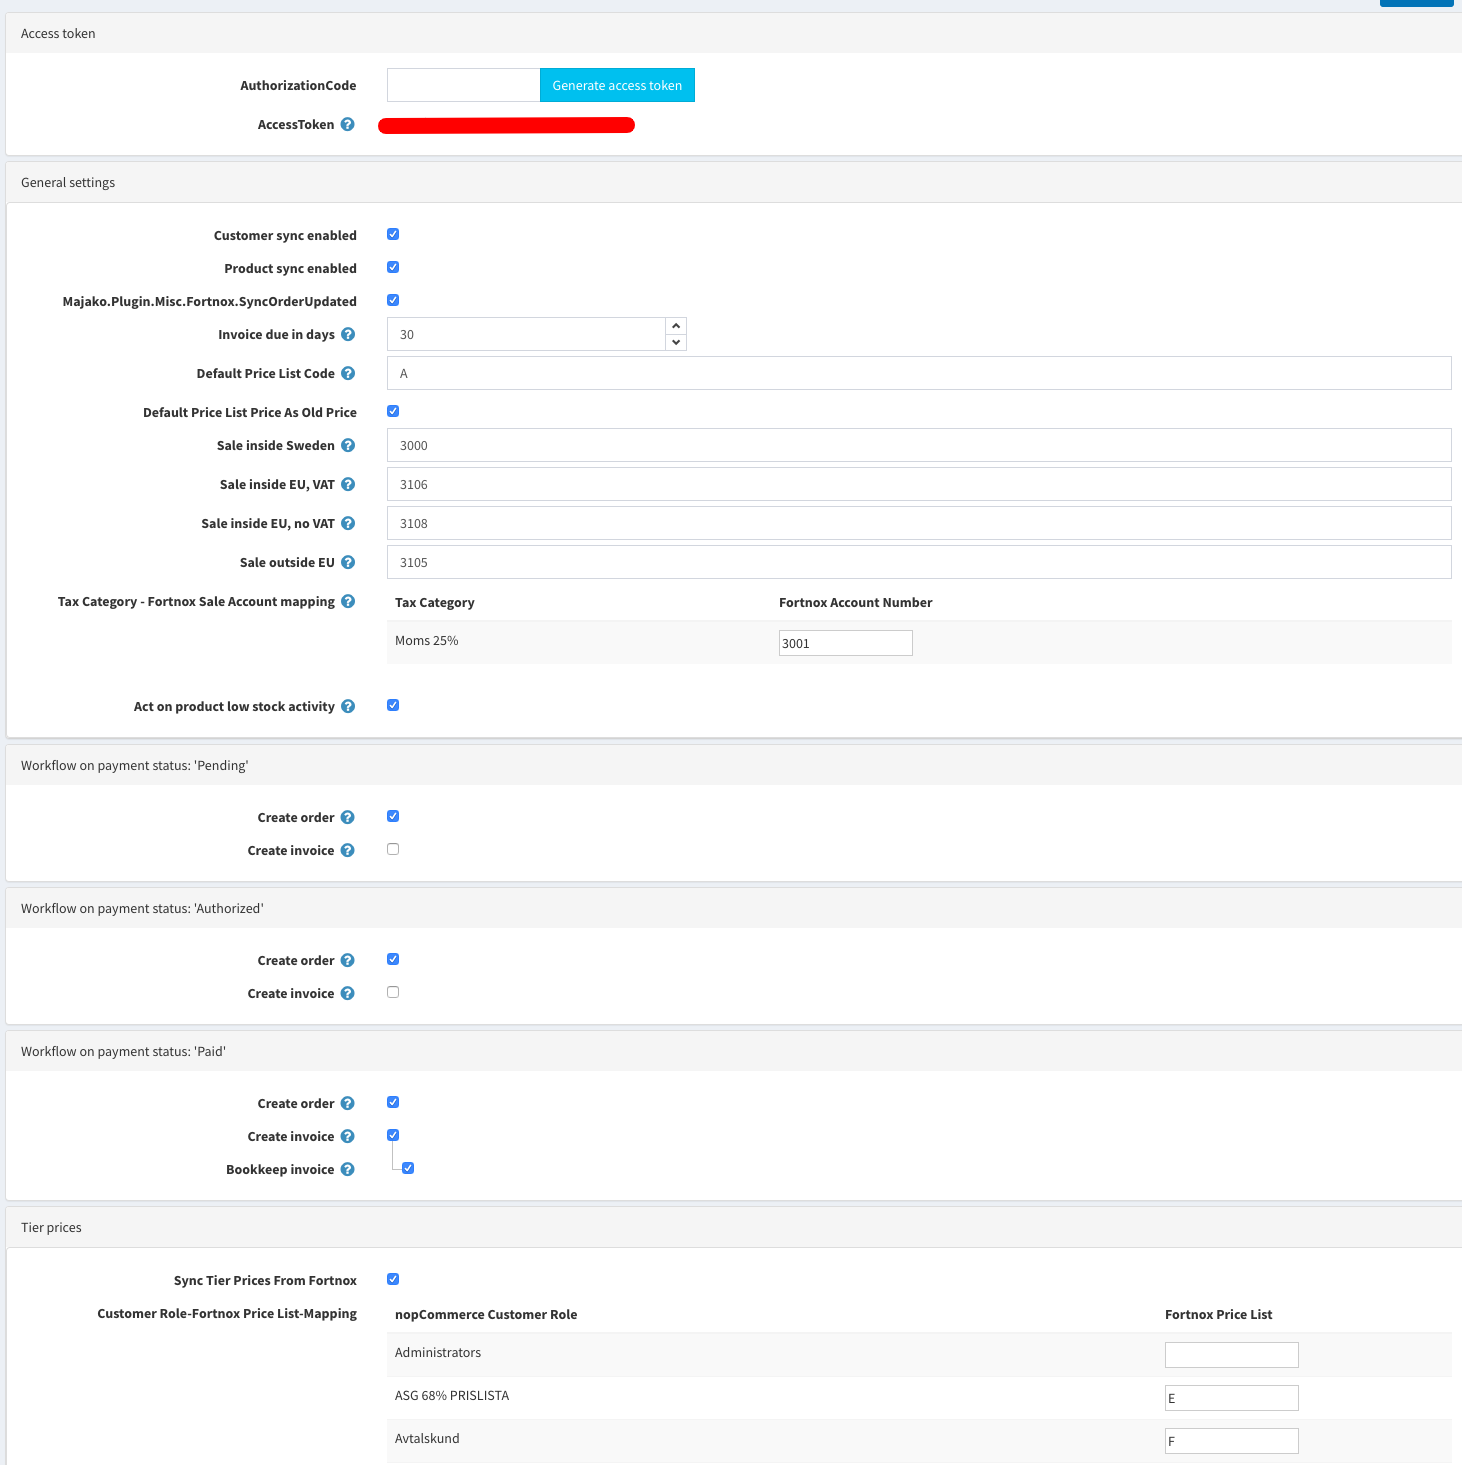This screenshot has width=1462, height=1465.
Task: Show help for Paid Create invoice
Action: click(347, 1136)
